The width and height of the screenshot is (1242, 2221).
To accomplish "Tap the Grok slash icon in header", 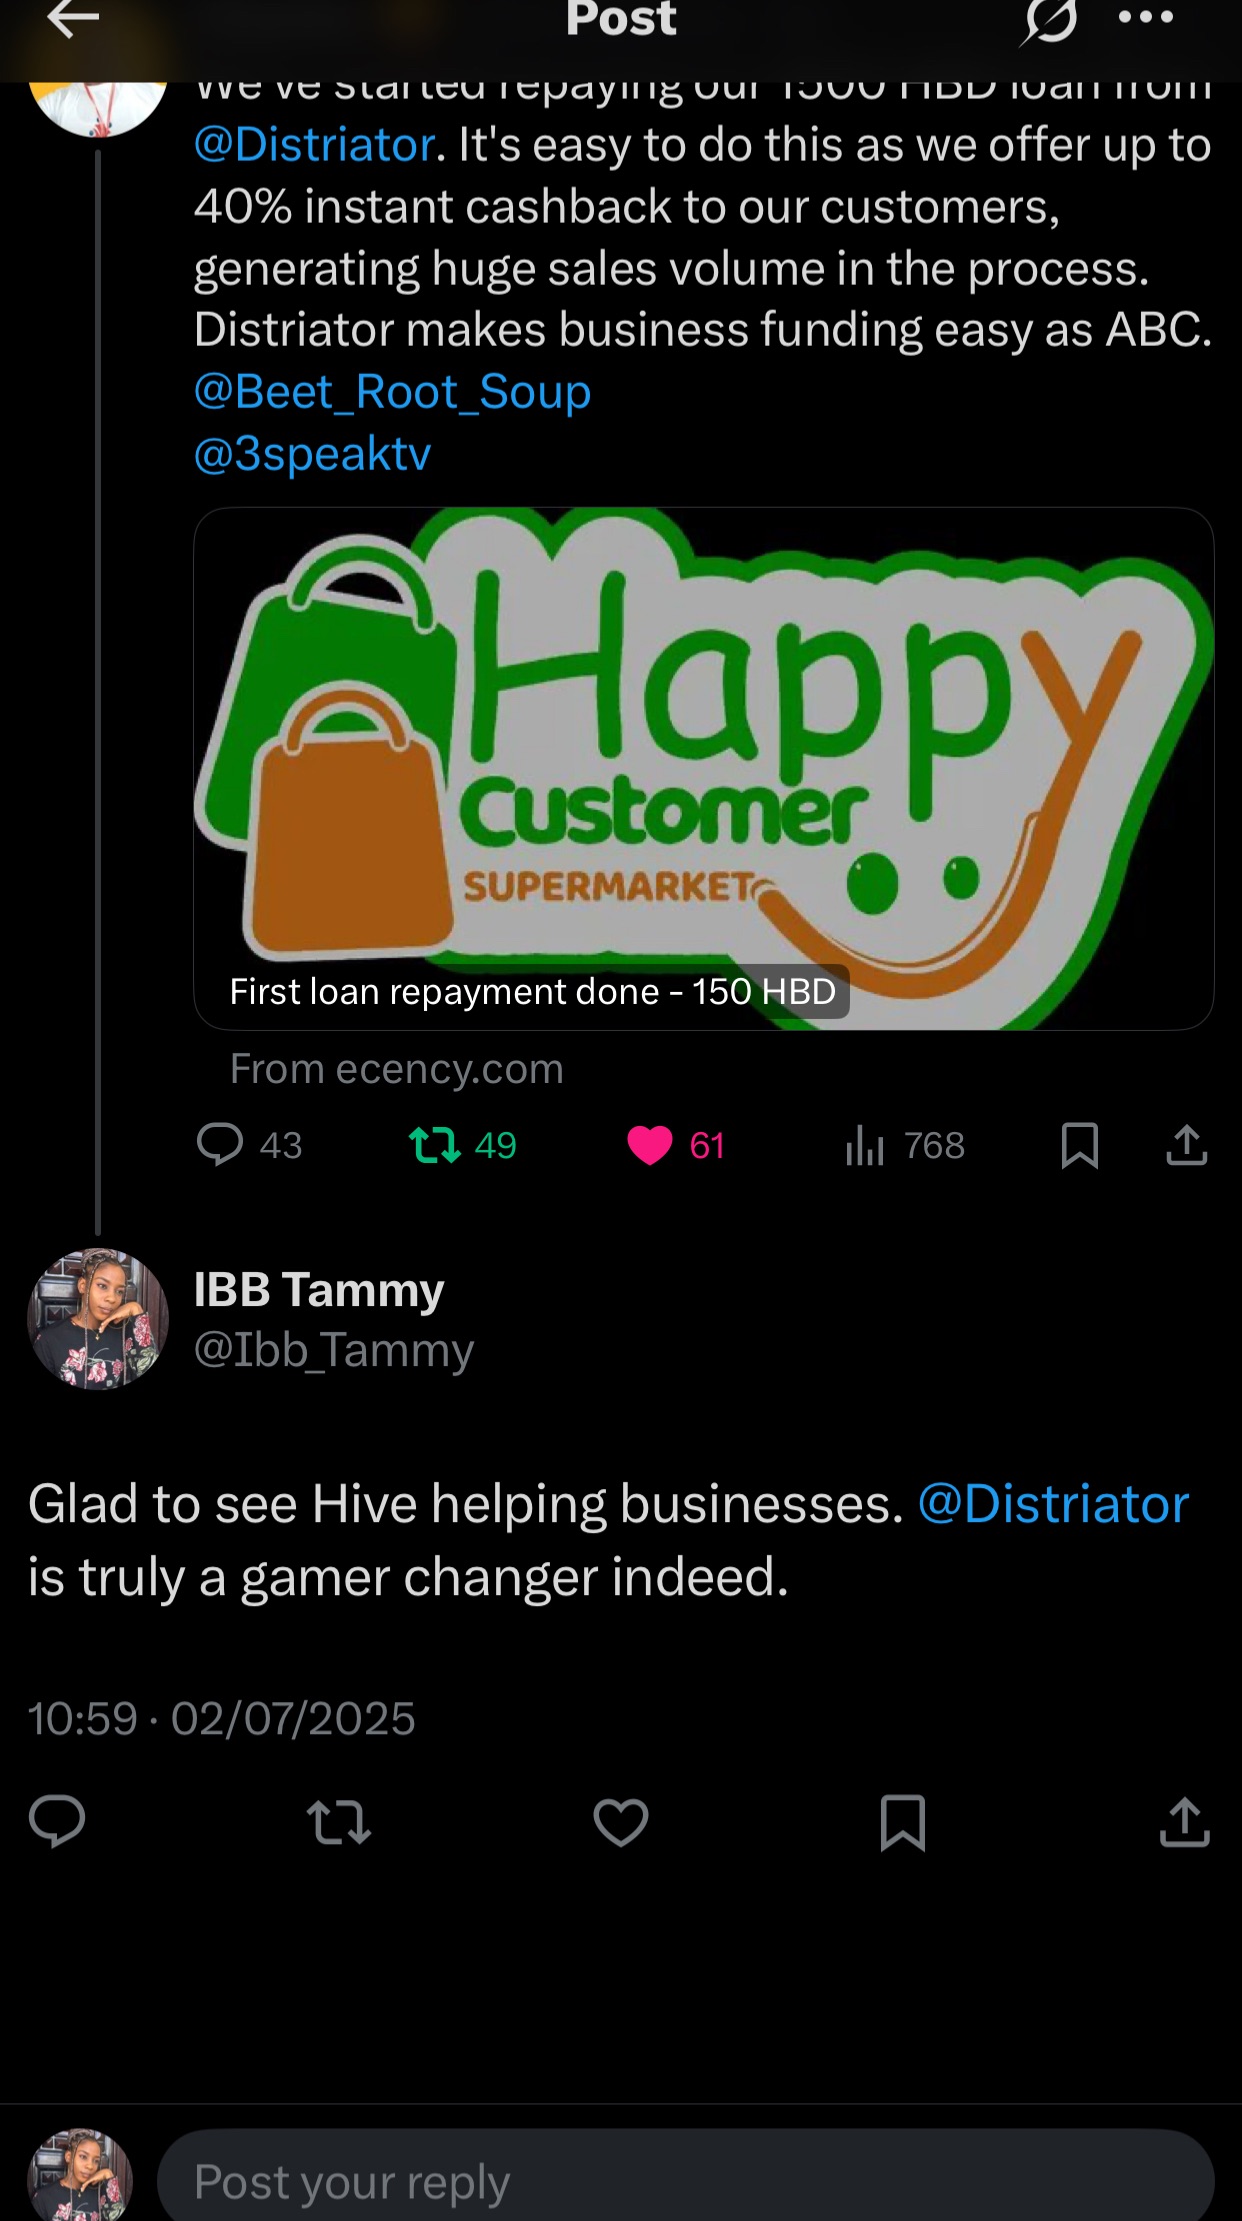I will 1049,22.
